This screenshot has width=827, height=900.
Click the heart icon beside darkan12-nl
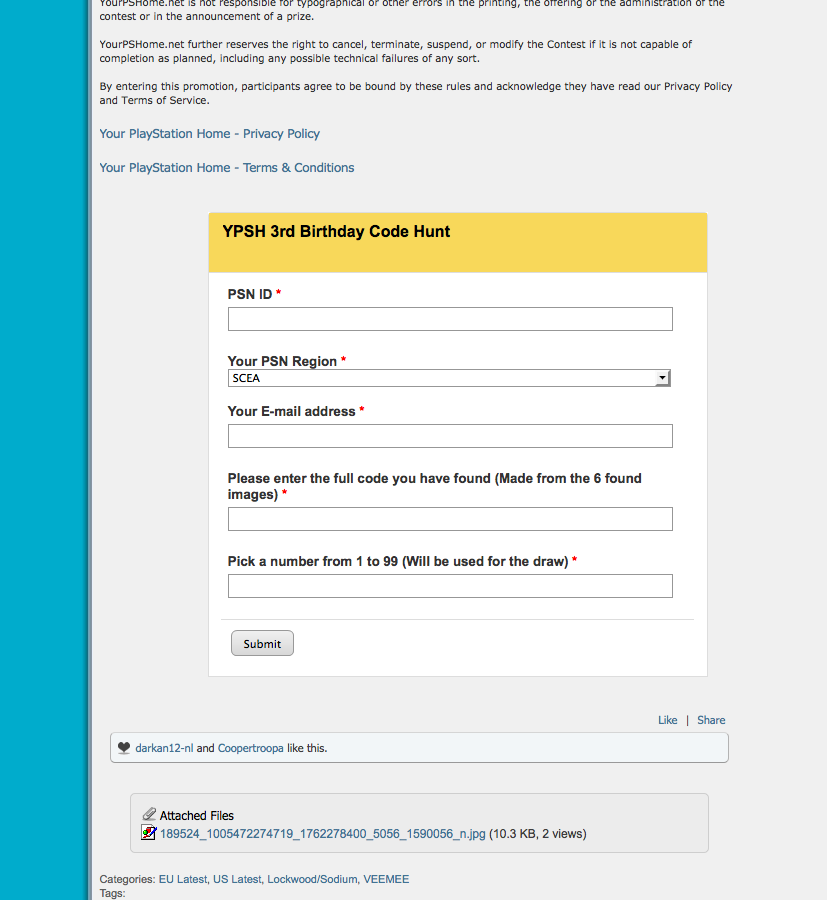(x=124, y=748)
